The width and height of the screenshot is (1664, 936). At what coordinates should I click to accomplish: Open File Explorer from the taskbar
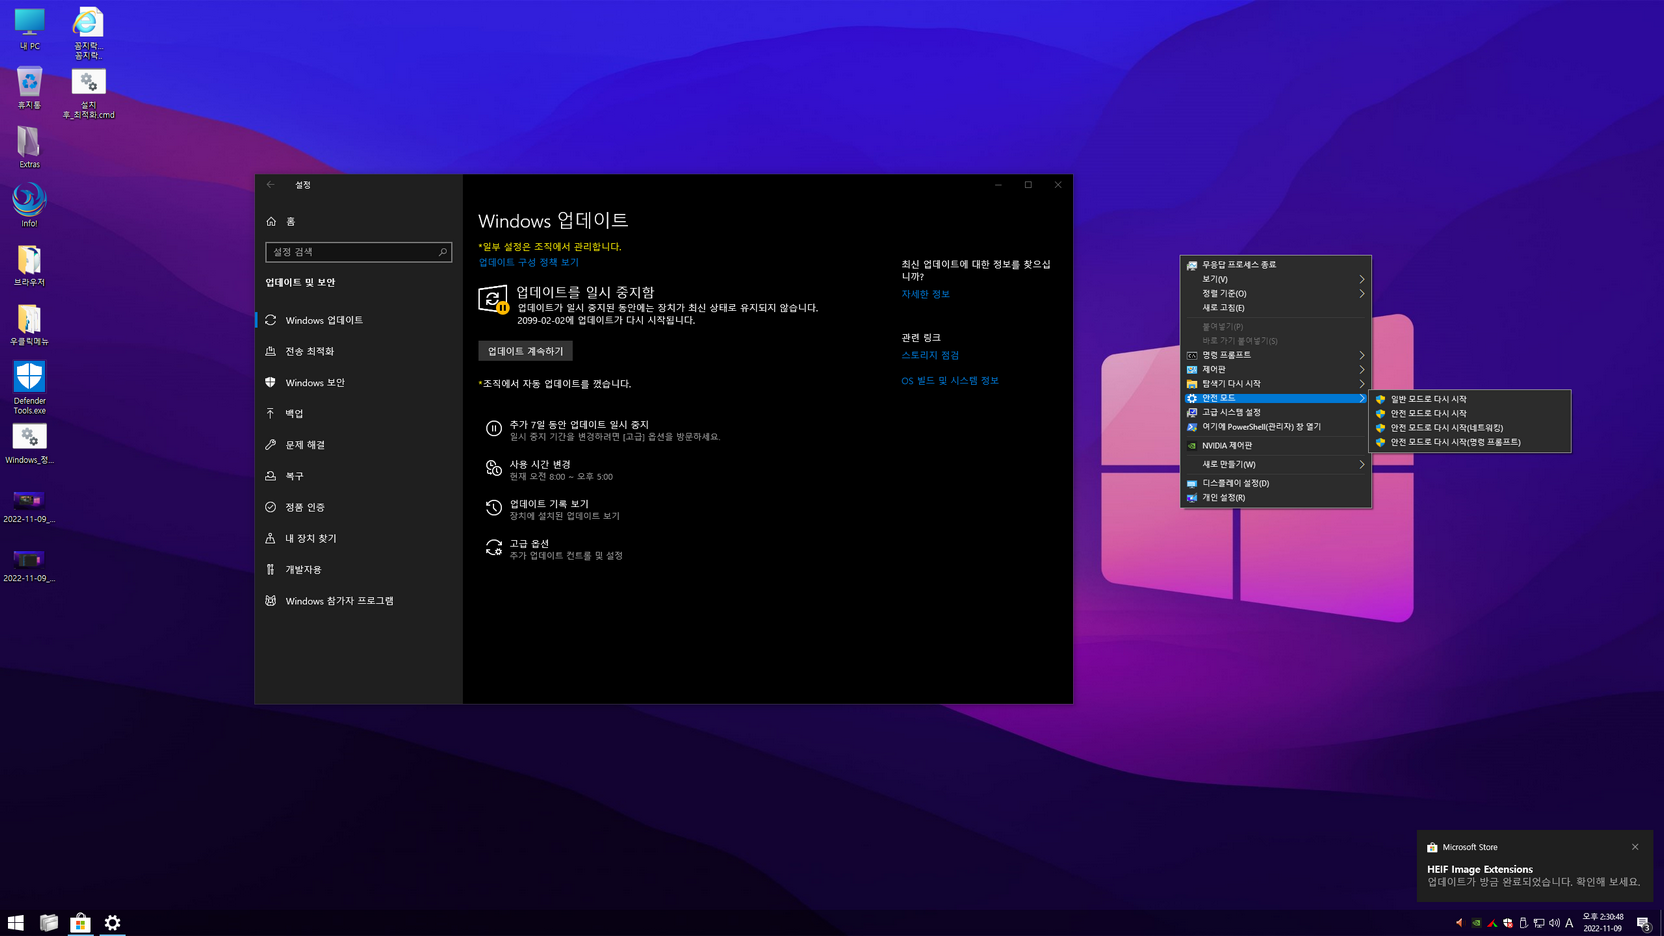(x=48, y=922)
